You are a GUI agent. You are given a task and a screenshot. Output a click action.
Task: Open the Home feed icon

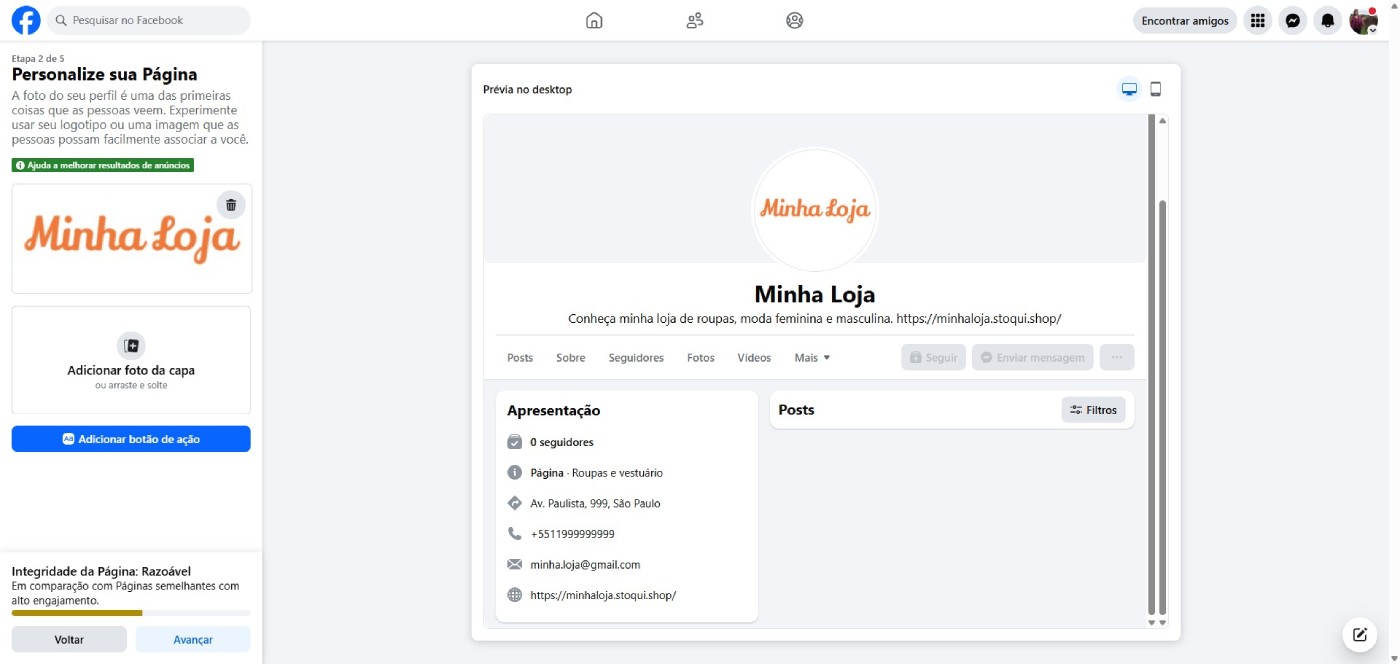click(594, 20)
